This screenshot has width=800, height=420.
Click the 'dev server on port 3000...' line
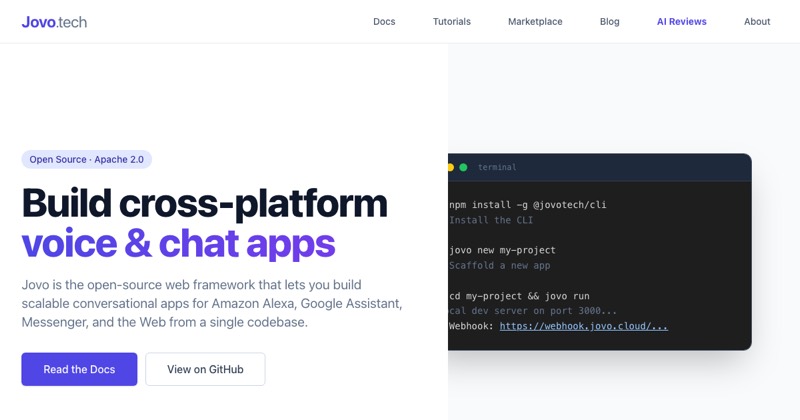533,311
